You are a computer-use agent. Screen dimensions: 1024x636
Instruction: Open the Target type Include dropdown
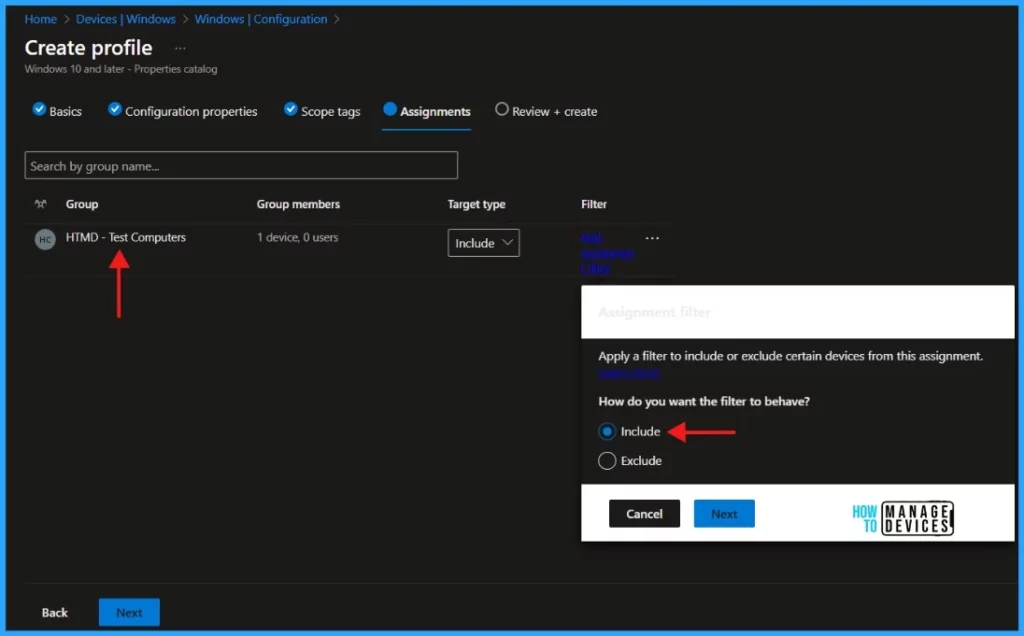pos(483,243)
